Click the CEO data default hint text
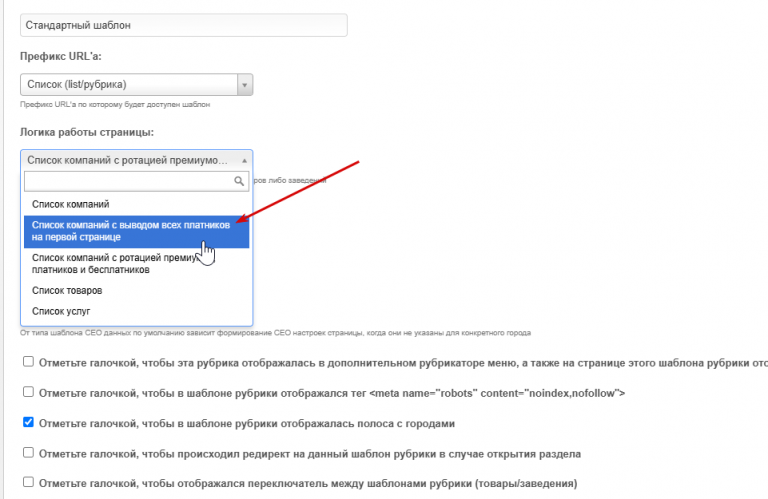The image size is (768, 499). tap(275, 333)
